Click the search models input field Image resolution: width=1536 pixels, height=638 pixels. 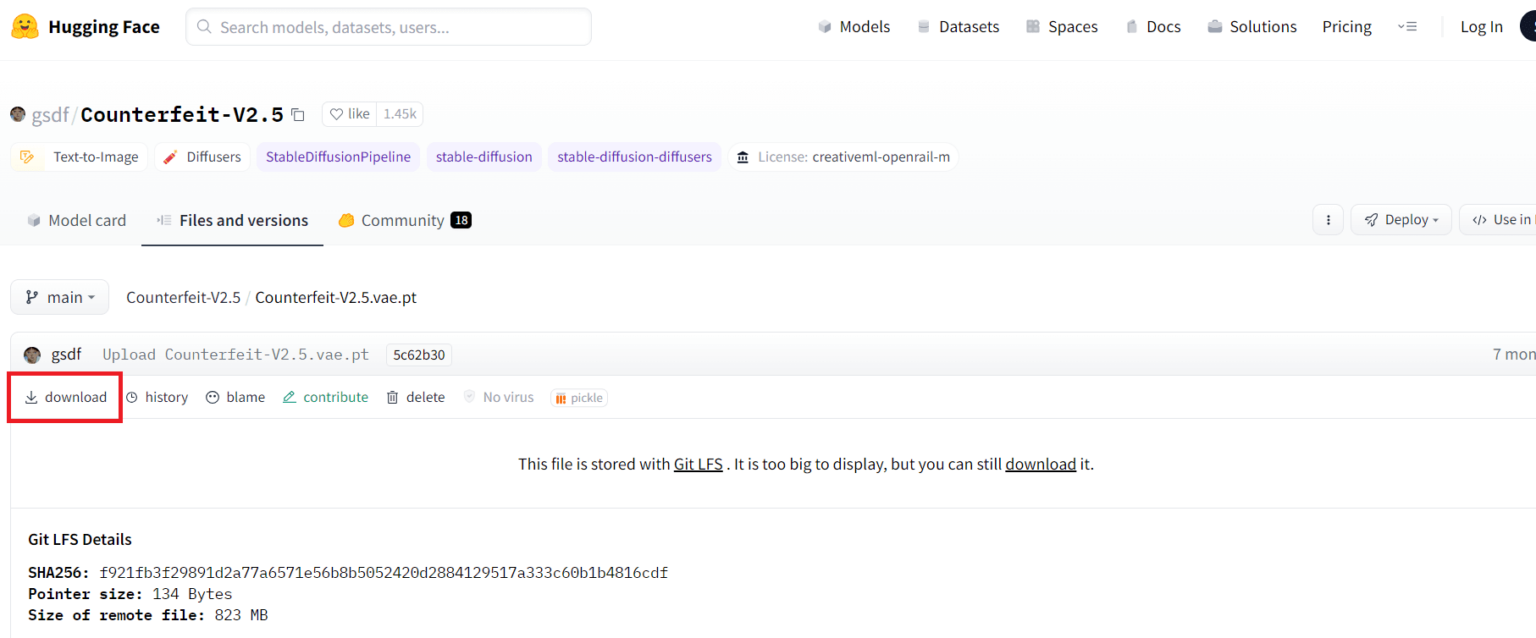coord(388,27)
